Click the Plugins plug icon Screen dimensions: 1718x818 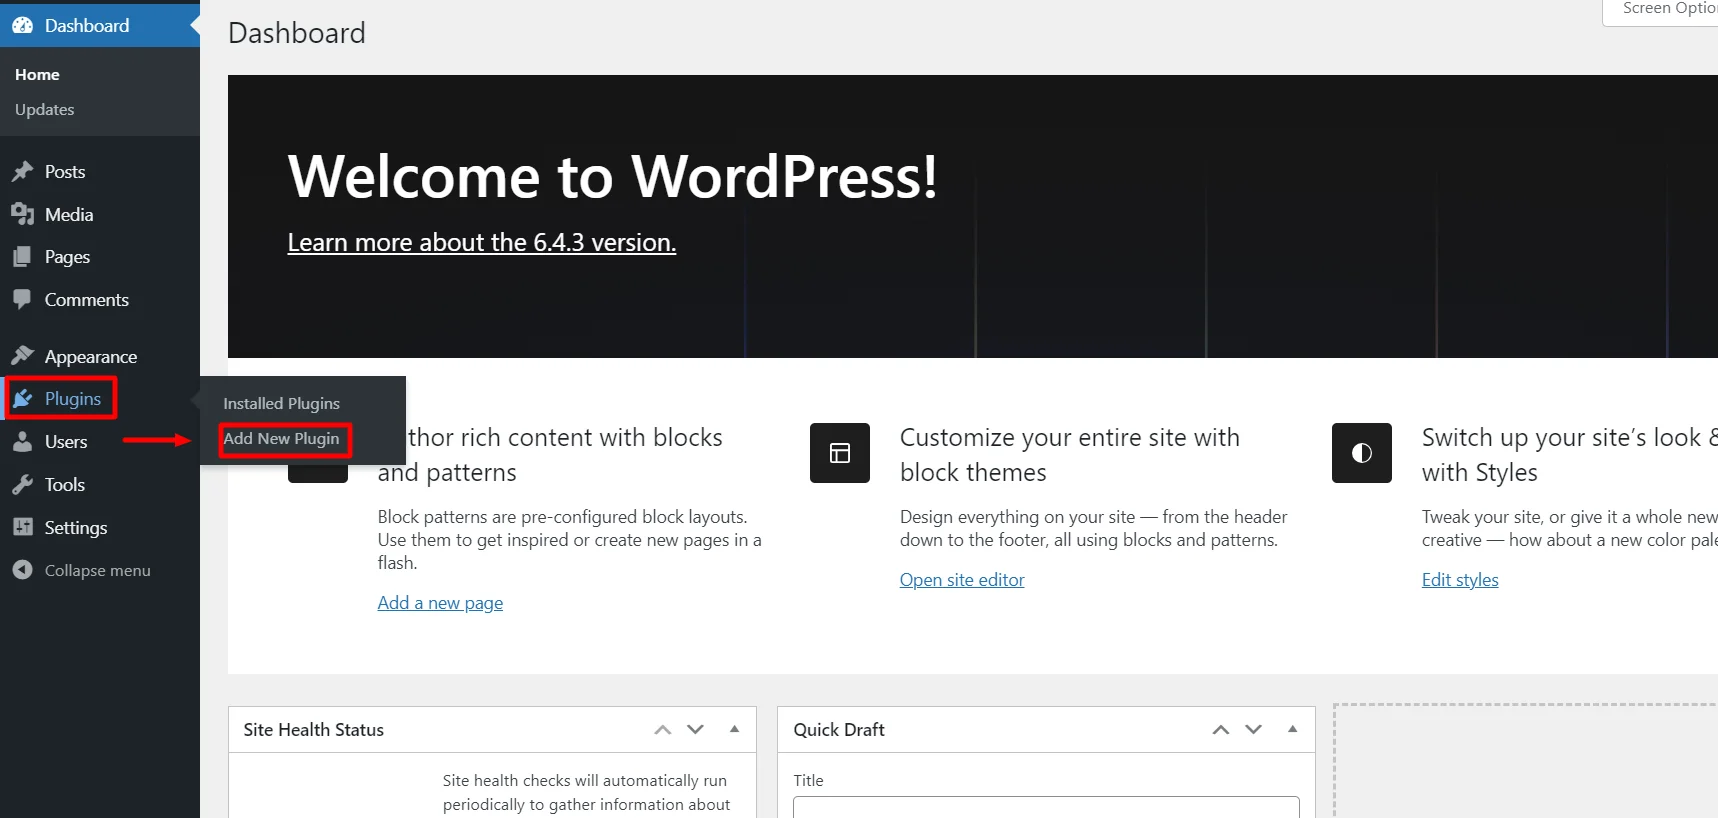(22, 399)
